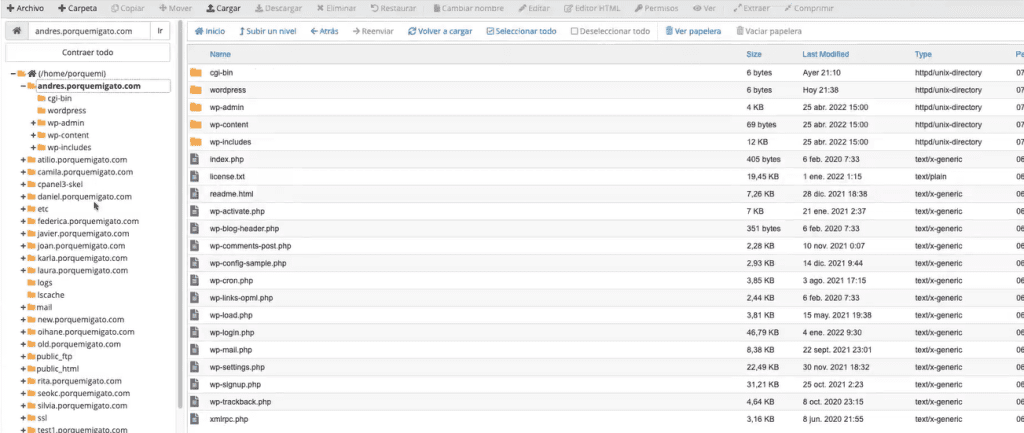Click the Editar toolbar button

[534, 8]
